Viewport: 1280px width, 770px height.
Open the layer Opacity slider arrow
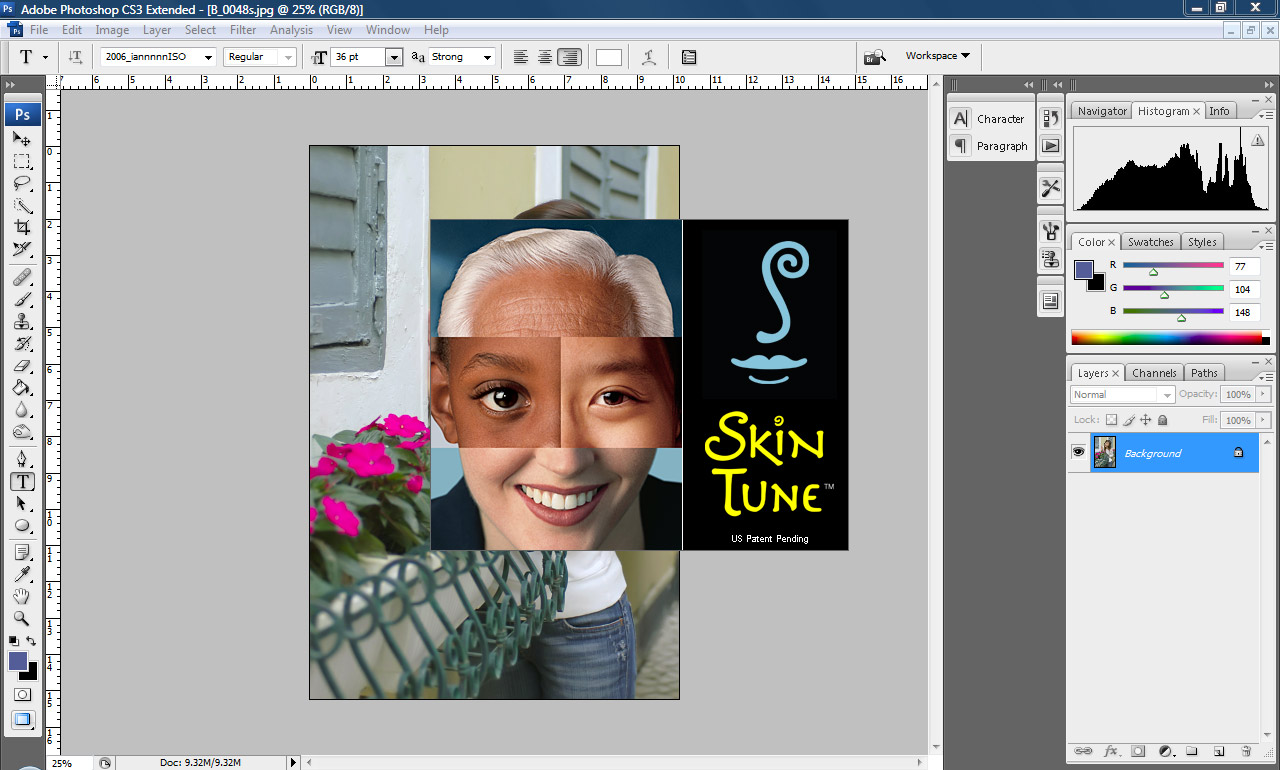pyautogui.click(x=1263, y=394)
